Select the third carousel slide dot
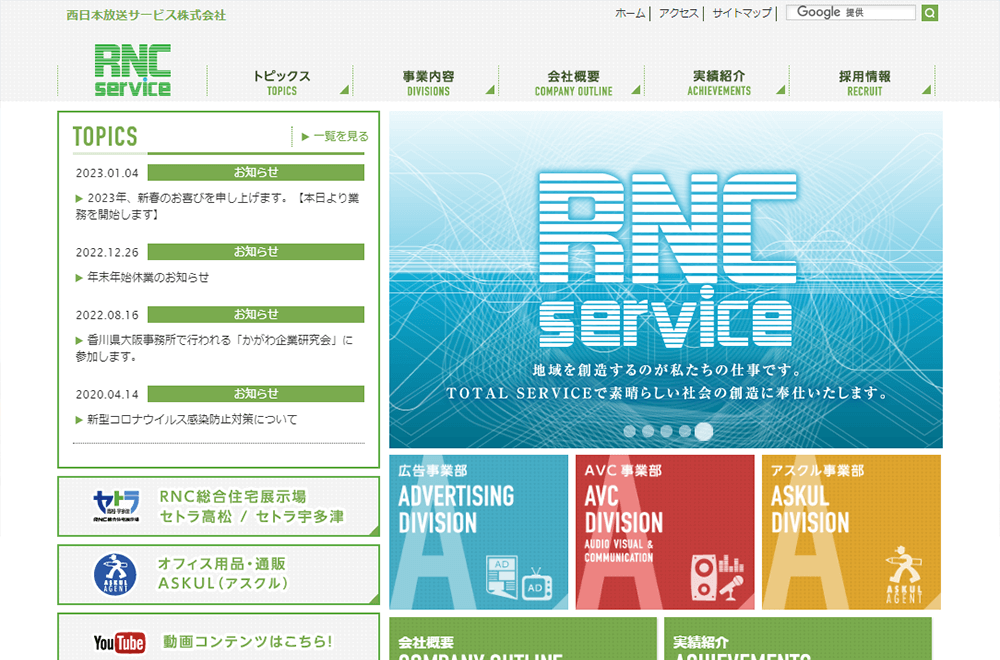Screen dimensions: 1000x660 pyautogui.click(x=666, y=431)
